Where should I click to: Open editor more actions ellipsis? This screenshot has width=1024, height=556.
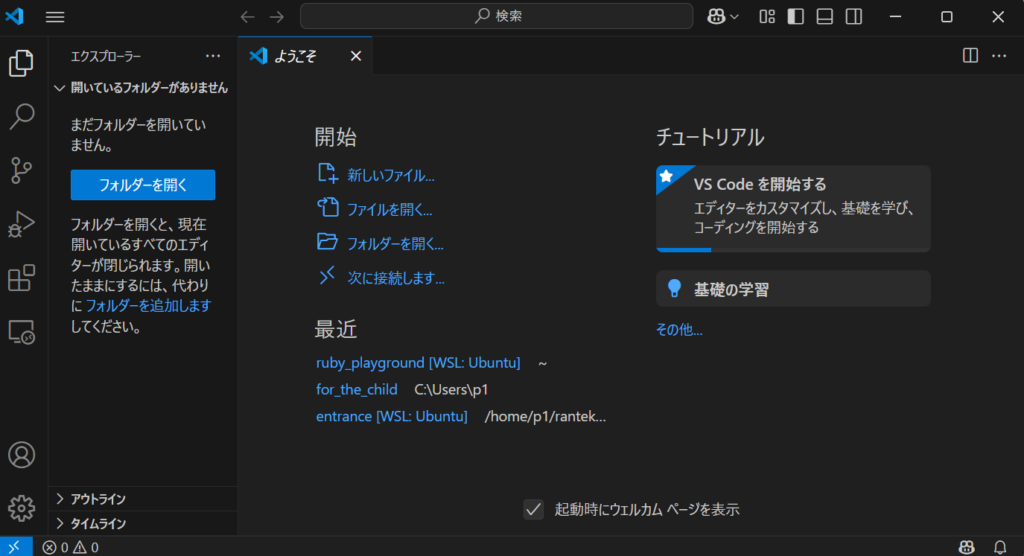click(x=999, y=56)
